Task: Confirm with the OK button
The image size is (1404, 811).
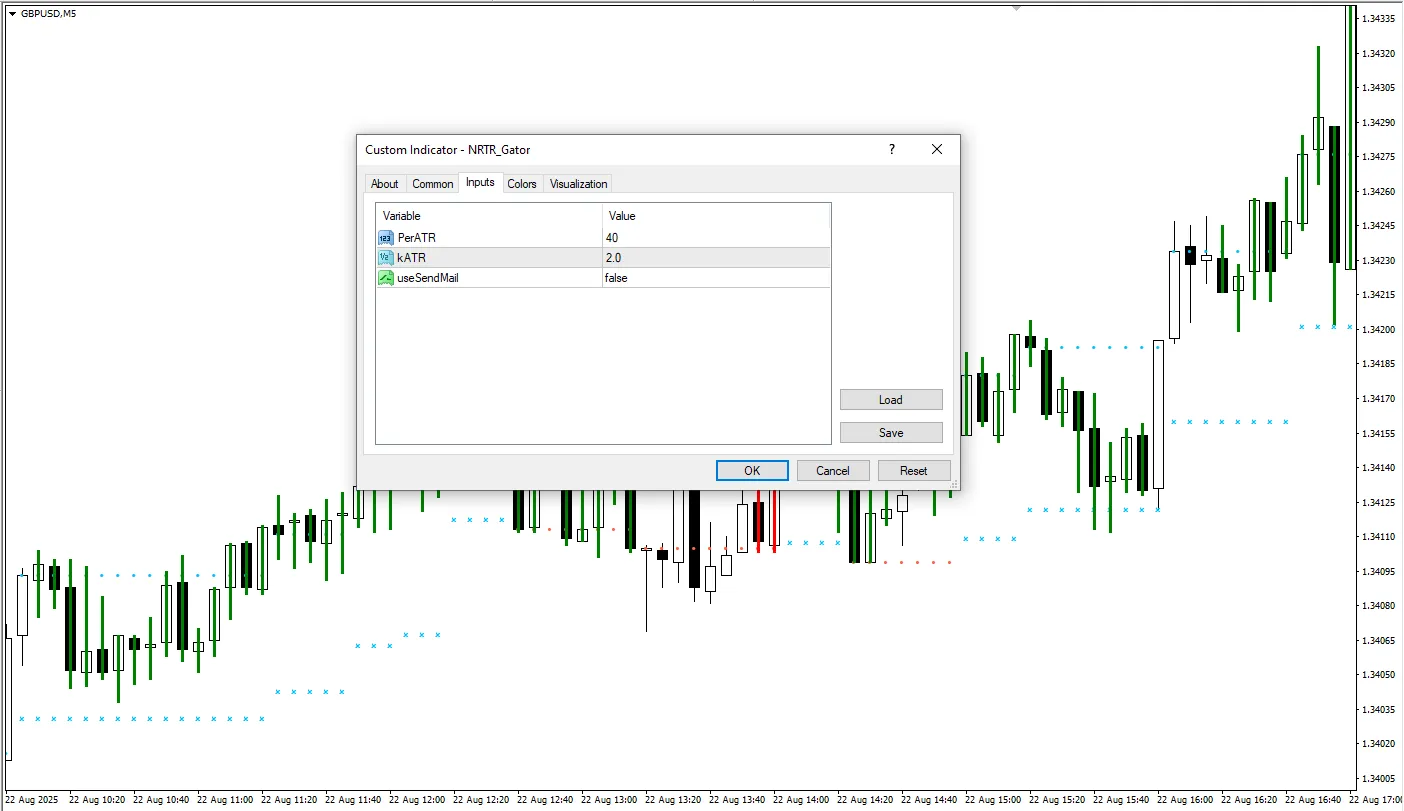Action: [x=752, y=471]
